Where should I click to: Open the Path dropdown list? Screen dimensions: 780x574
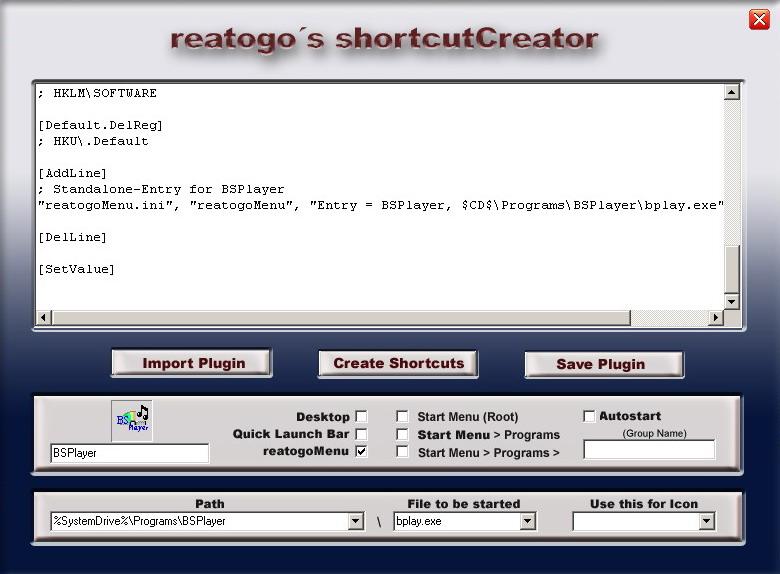click(x=355, y=521)
